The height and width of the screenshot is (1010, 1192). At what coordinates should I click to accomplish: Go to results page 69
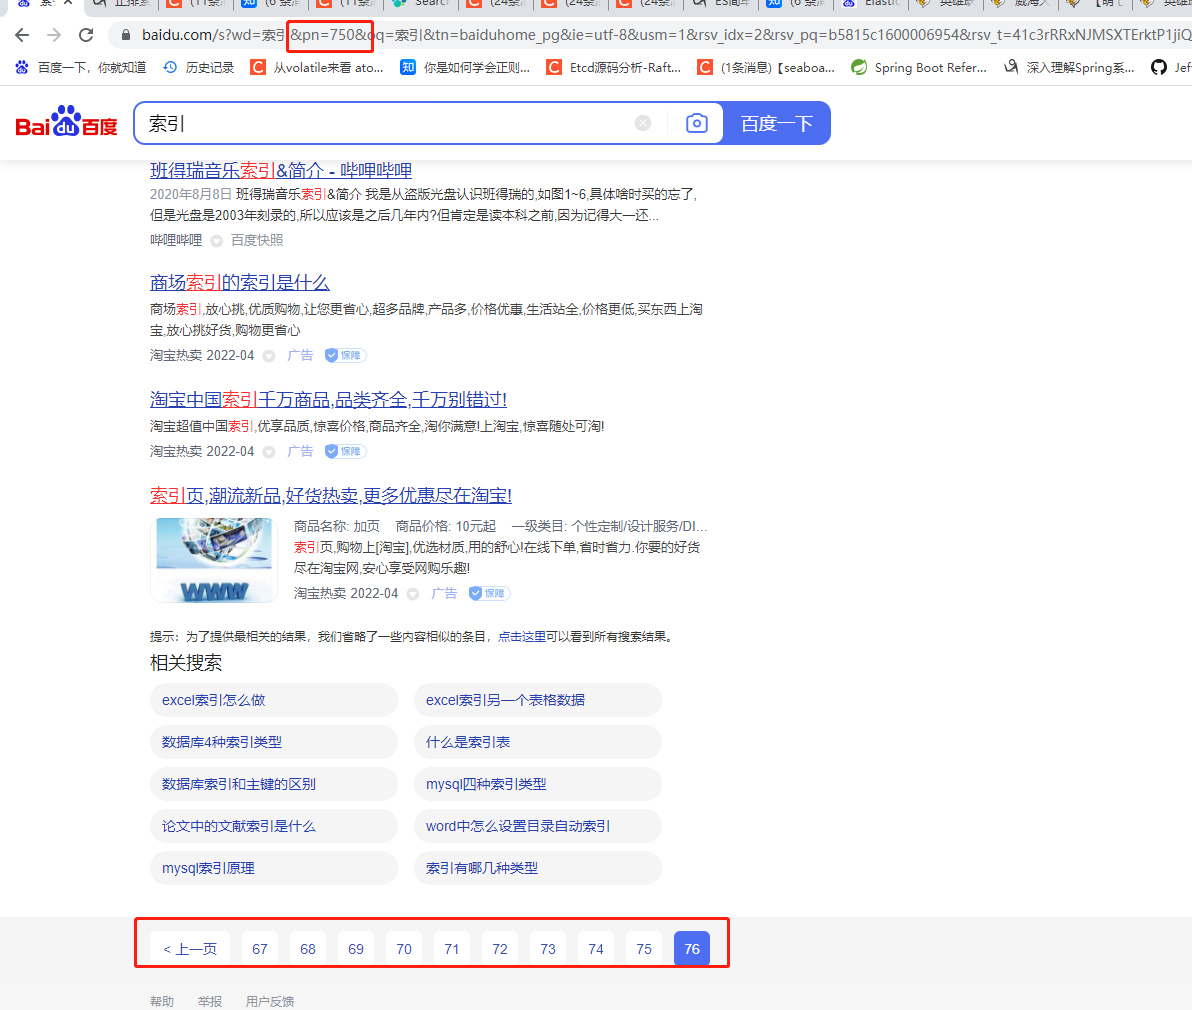coord(356,948)
